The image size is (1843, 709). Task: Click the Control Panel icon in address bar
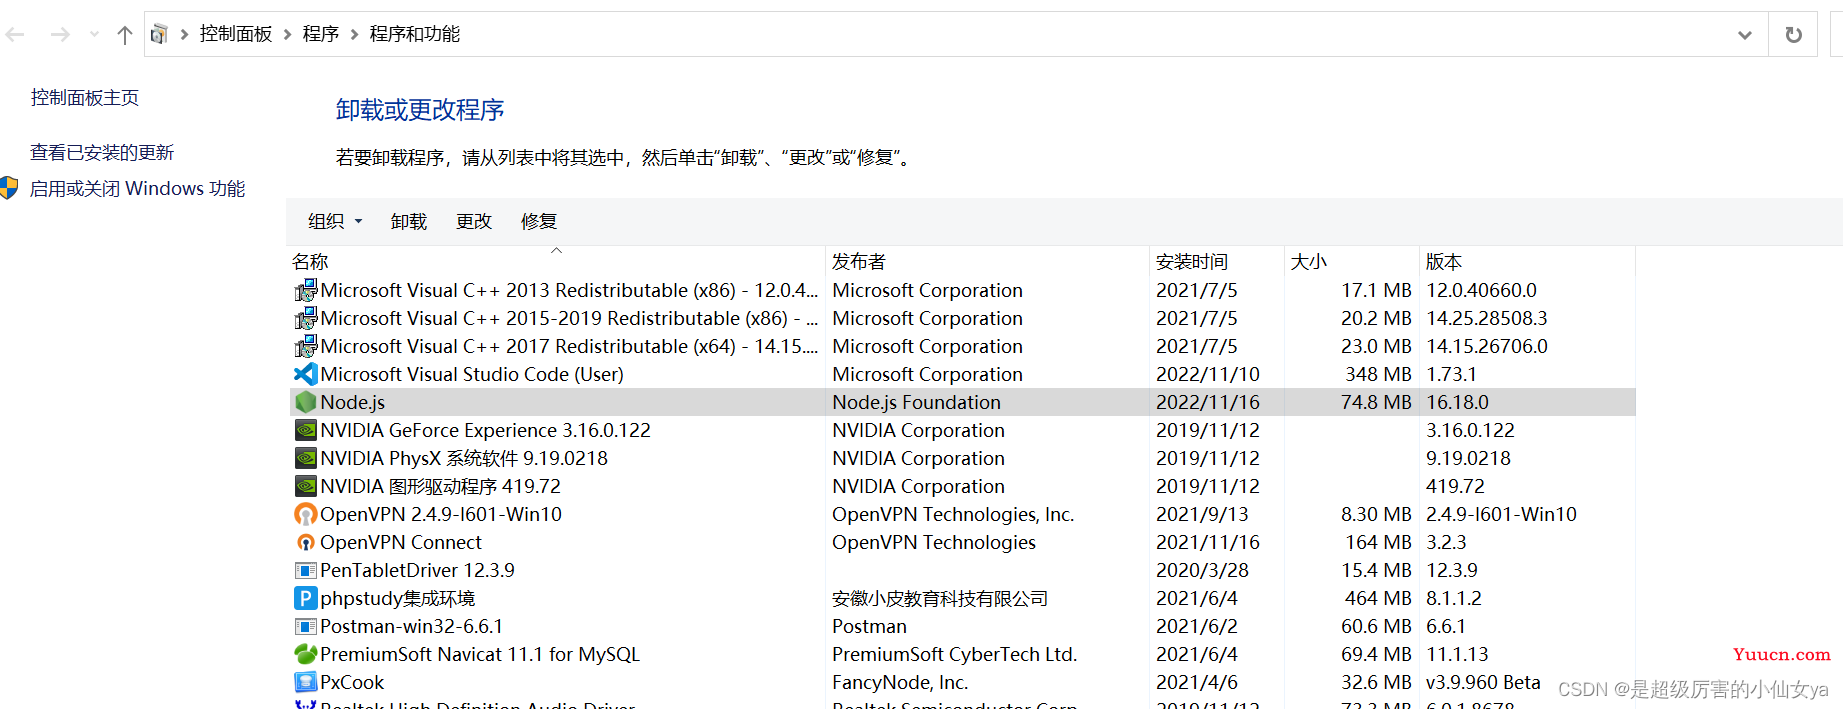(159, 35)
